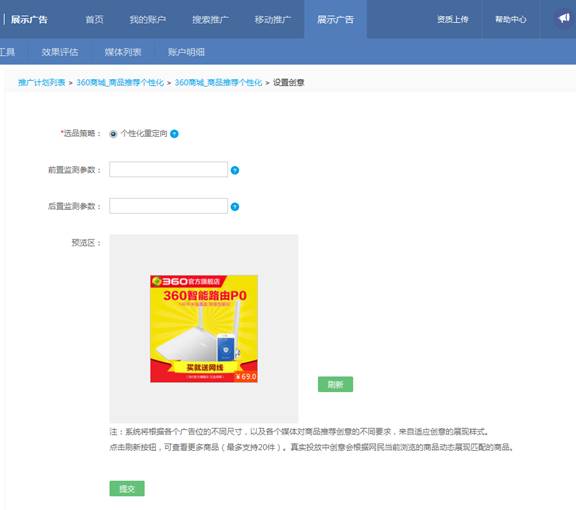This screenshot has height=510, width=576.
Task: Click the green 提交 button
Action: coord(127,488)
